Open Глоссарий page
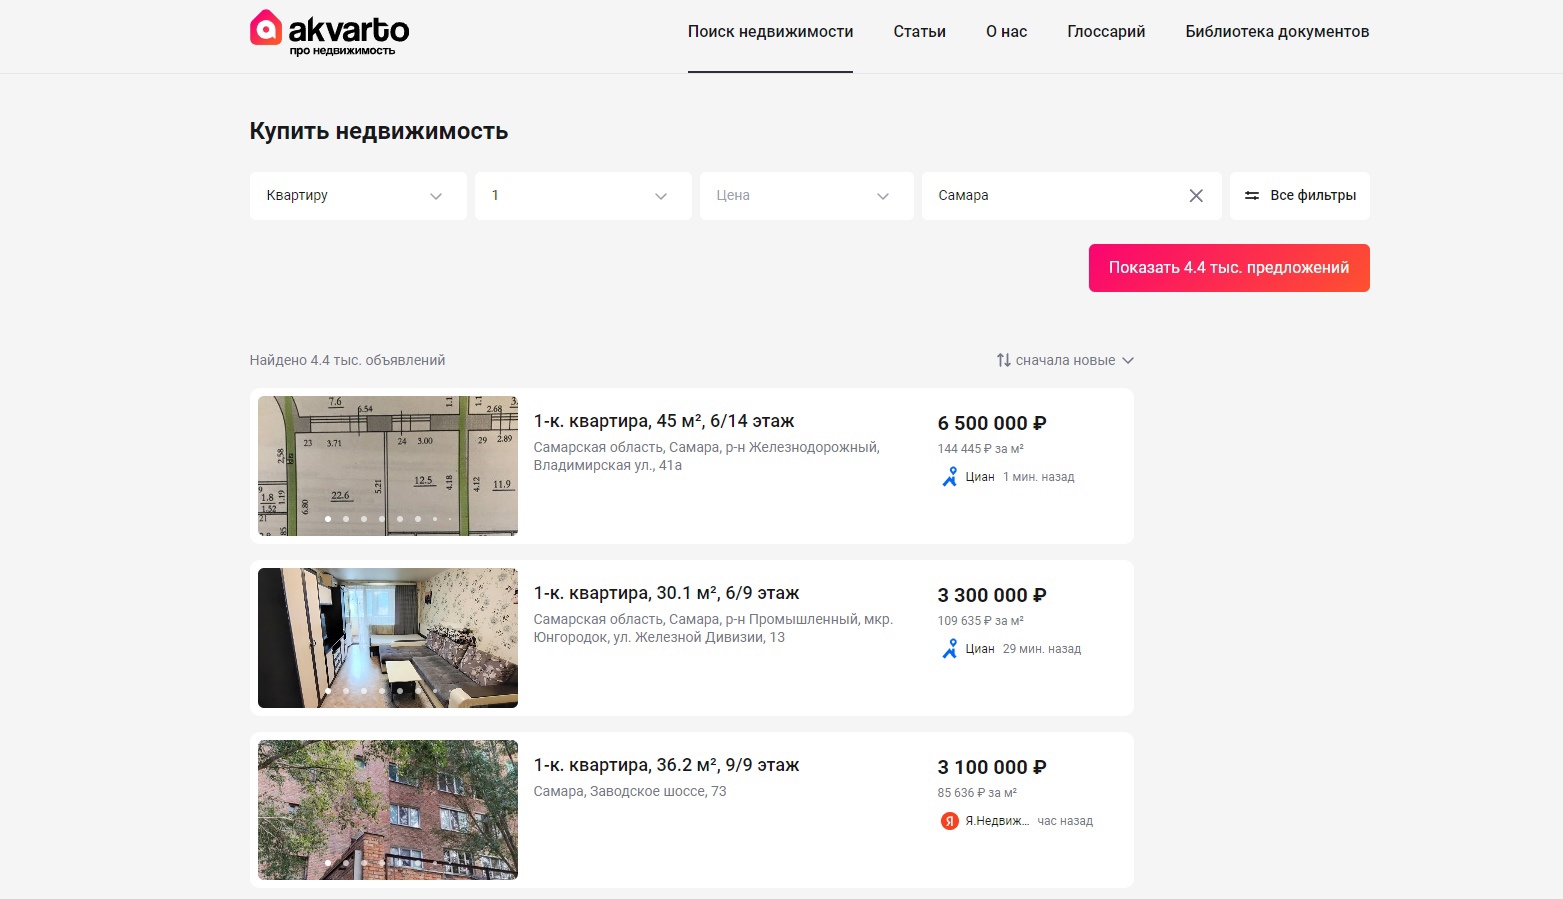Screen dimensions: 1563x899 (1106, 32)
